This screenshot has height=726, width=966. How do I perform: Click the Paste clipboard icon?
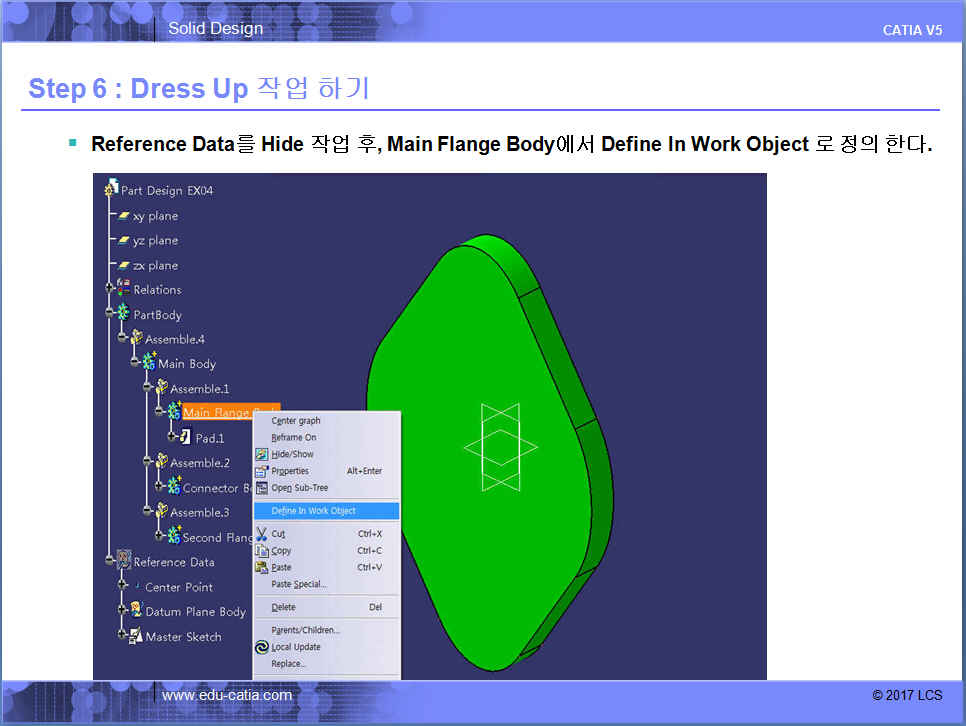[x=262, y=568]
